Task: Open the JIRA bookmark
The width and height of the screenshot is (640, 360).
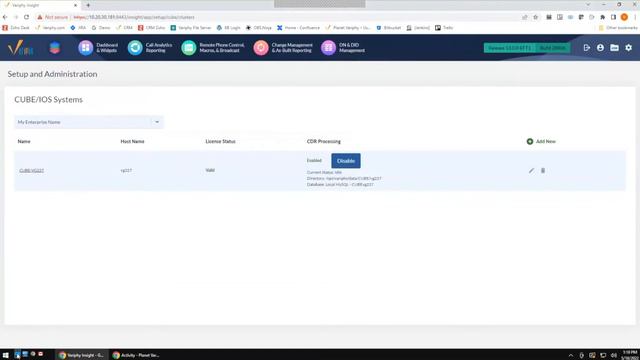Action: (x=78, y=28)
